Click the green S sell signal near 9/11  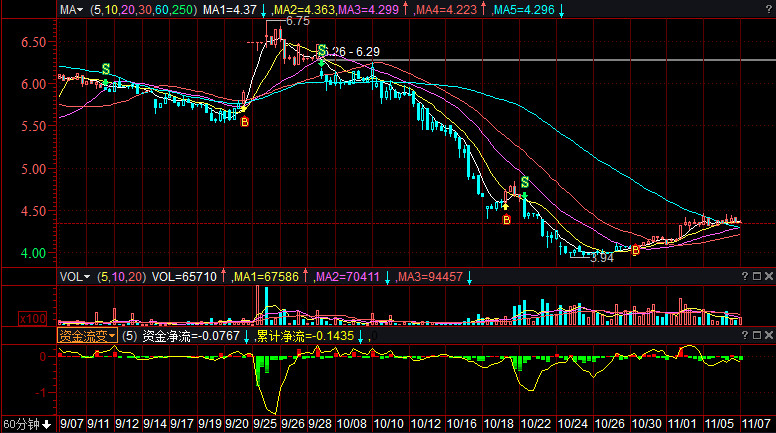(x=105, y=69)
